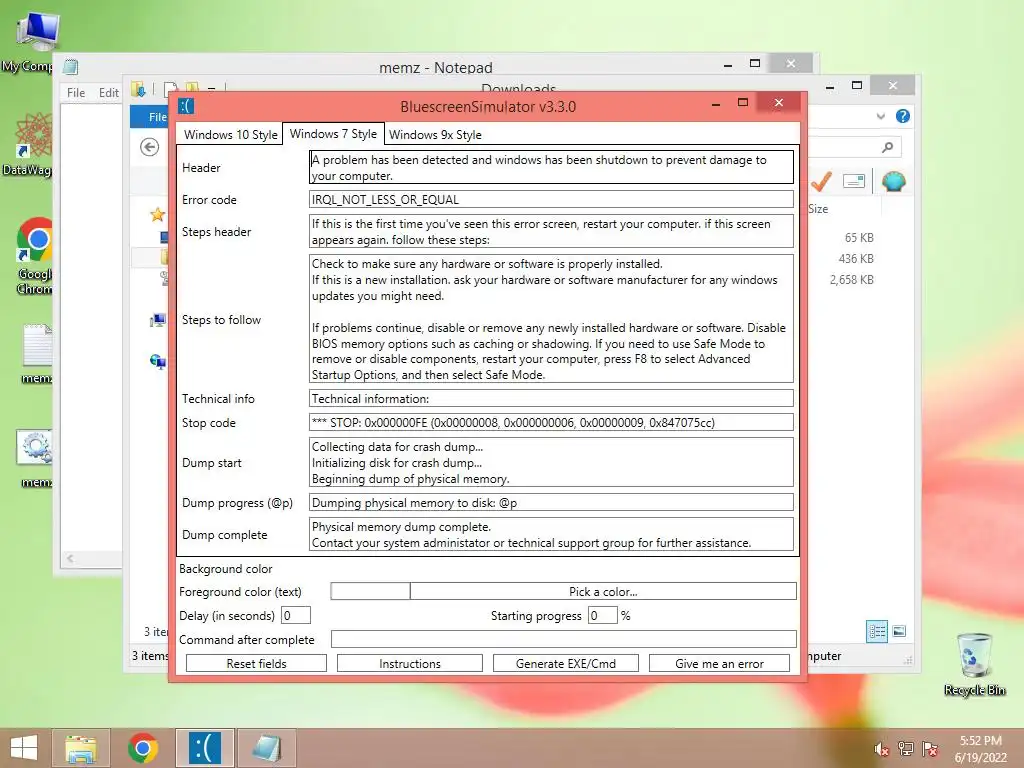
Task: Click the orange checkmark Classic Shell toolbar icon
Action: (x=821, y=181)
